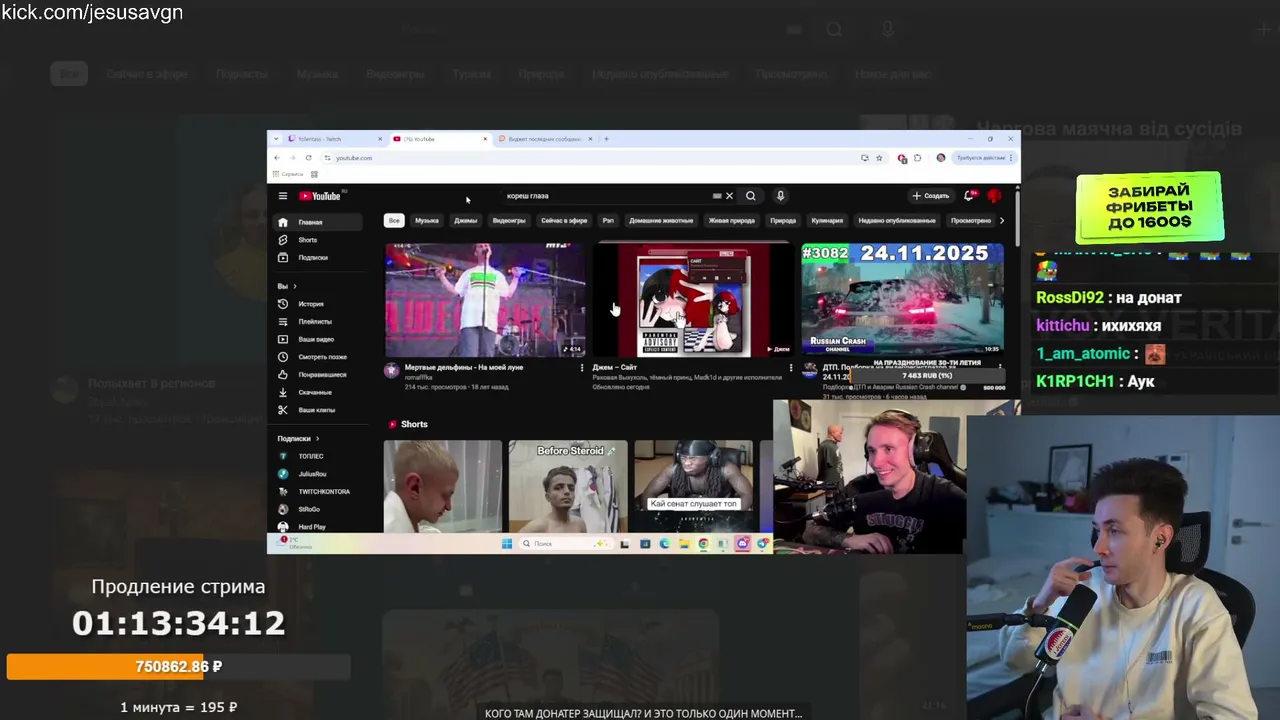Expand the Подписки subscriptions header
This screenshot has width=1280, height=720.
[x=298, y=438]
